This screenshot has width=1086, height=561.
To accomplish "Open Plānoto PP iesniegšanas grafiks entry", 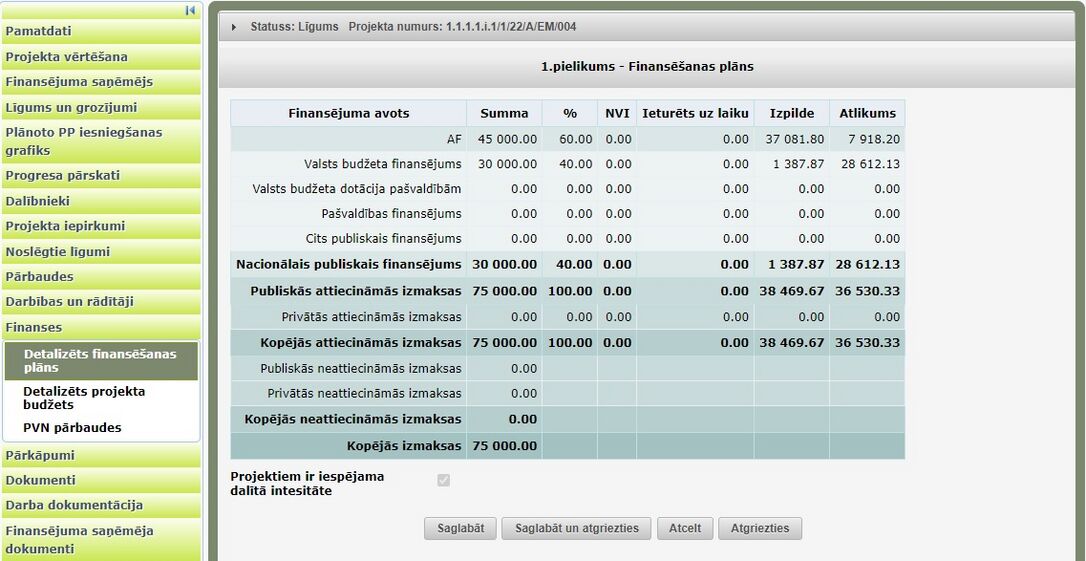I will coord(100,141).
